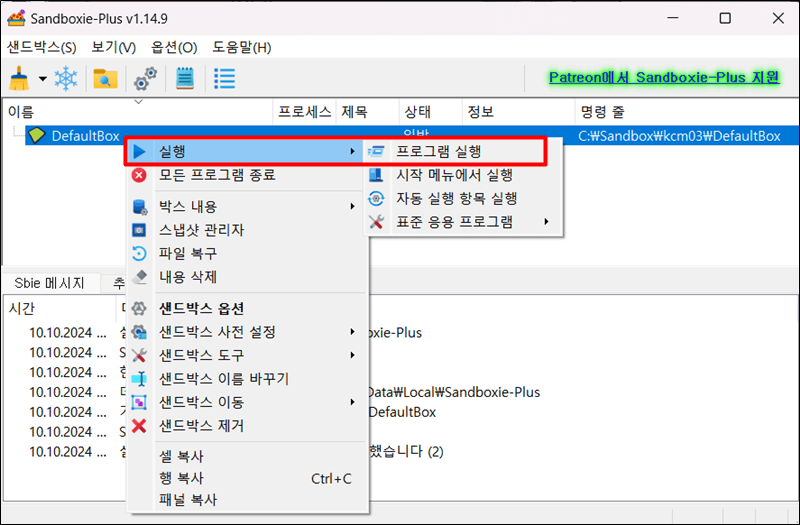The width and height of the screenshot is (800, 525).
Task: Expand the 표준 응용 프로그램 submenu
Action: tap(463, 221)
